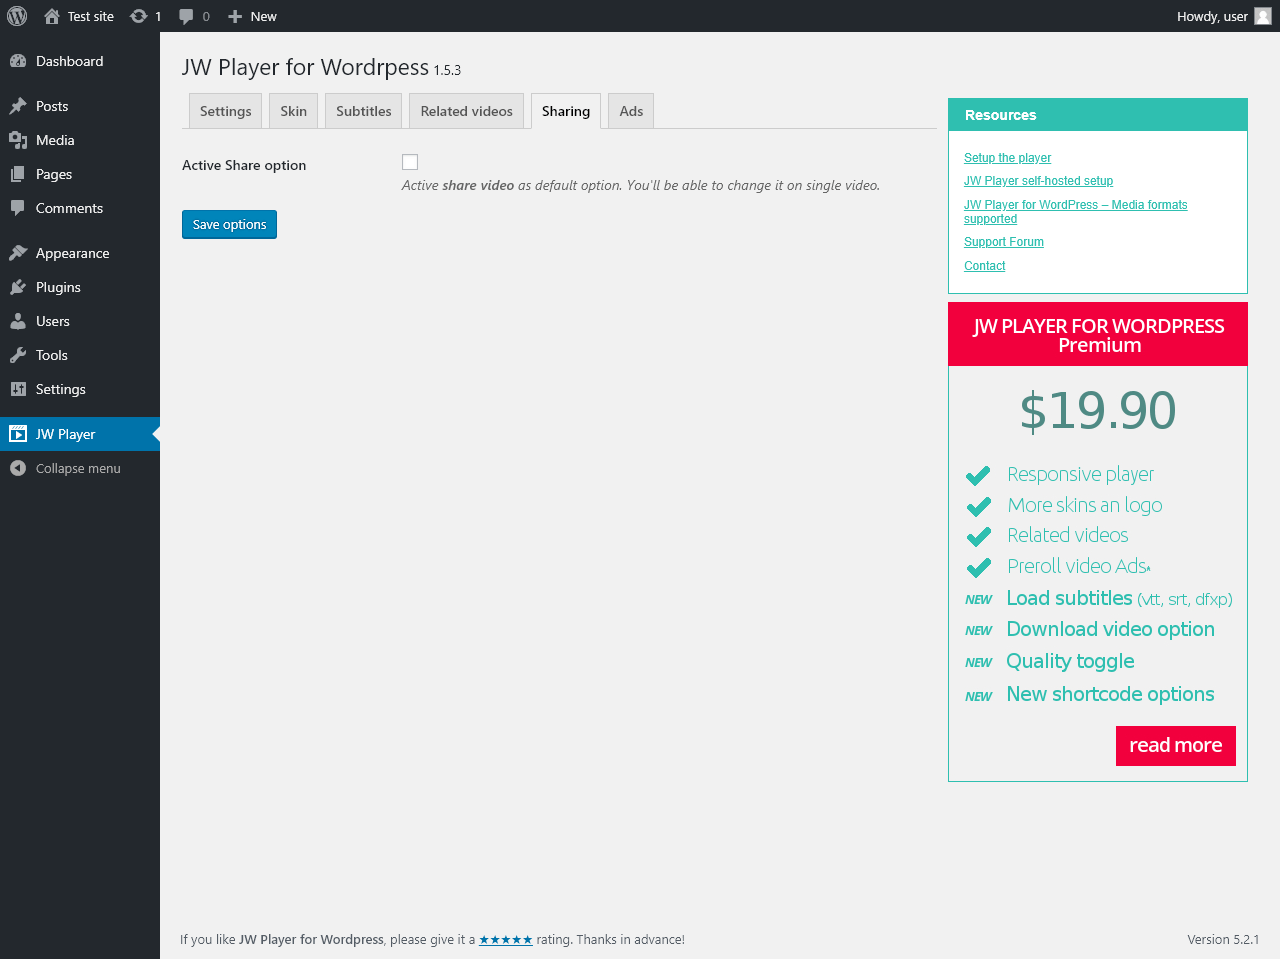Click the Settings sliders icon
The height and width of the screenshot is (959, 1280).
[18, 389]
